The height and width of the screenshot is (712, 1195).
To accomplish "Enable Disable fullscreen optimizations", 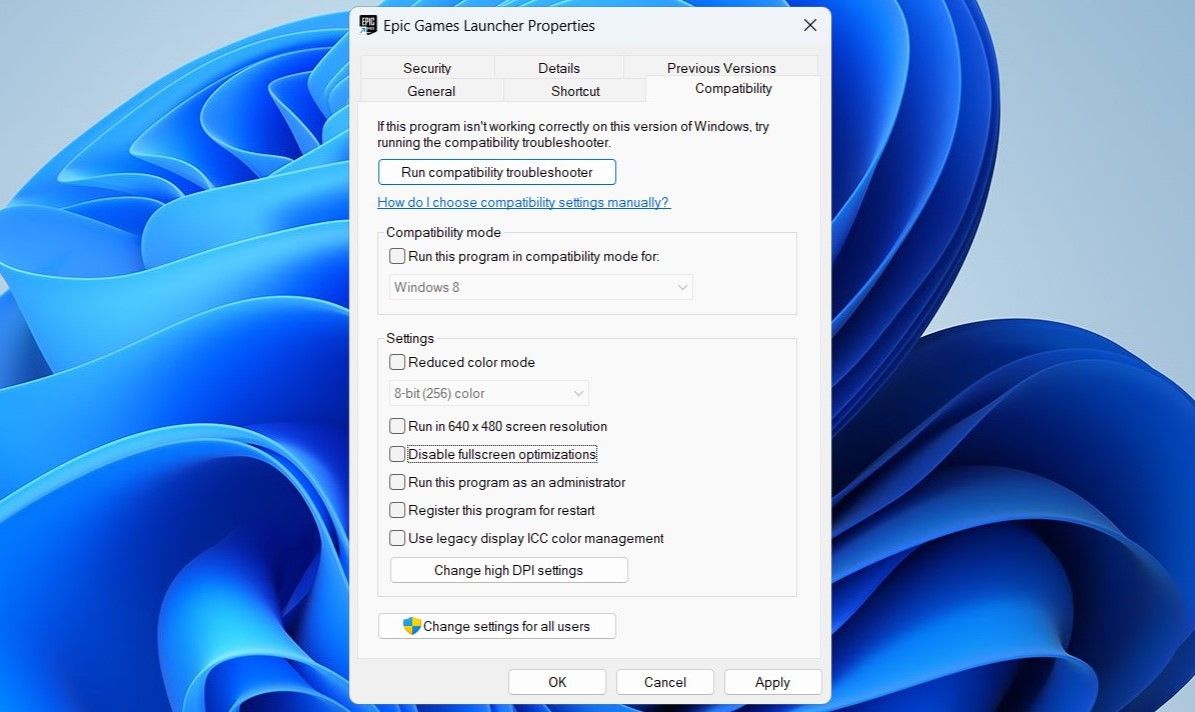I will 397,454.
